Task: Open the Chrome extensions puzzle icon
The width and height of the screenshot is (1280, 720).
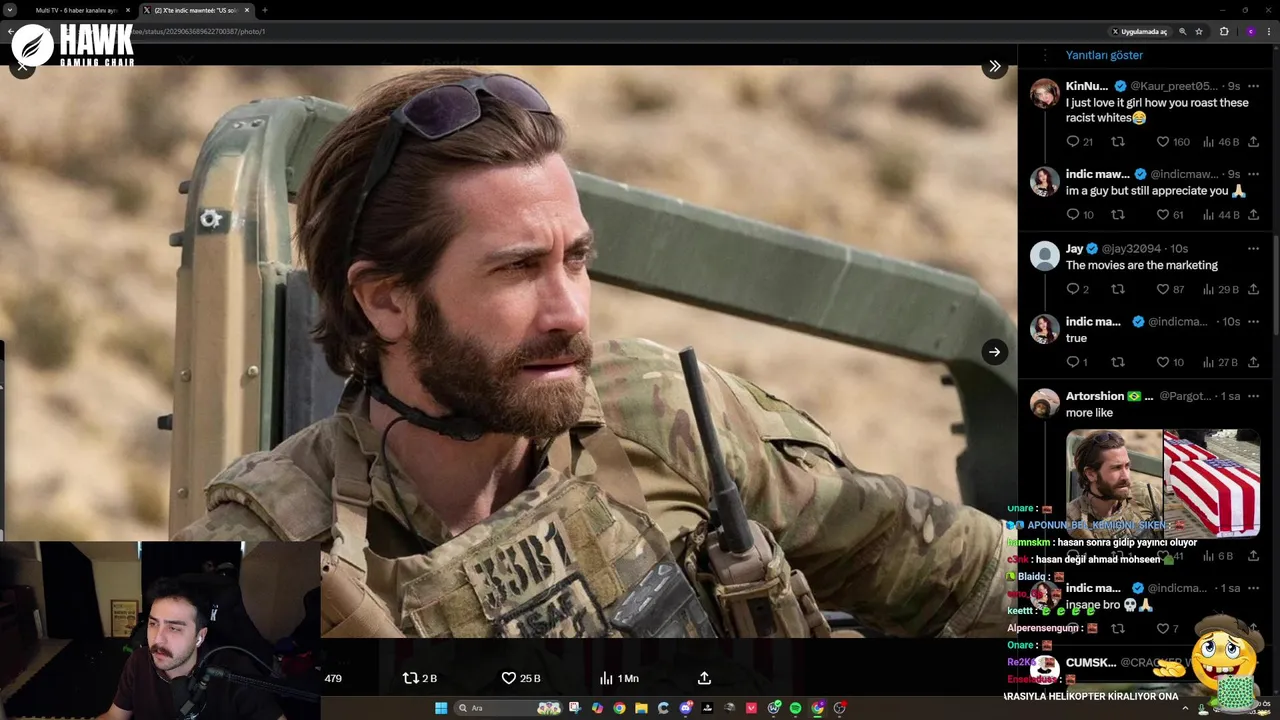Action: [x=1224, y=31]
